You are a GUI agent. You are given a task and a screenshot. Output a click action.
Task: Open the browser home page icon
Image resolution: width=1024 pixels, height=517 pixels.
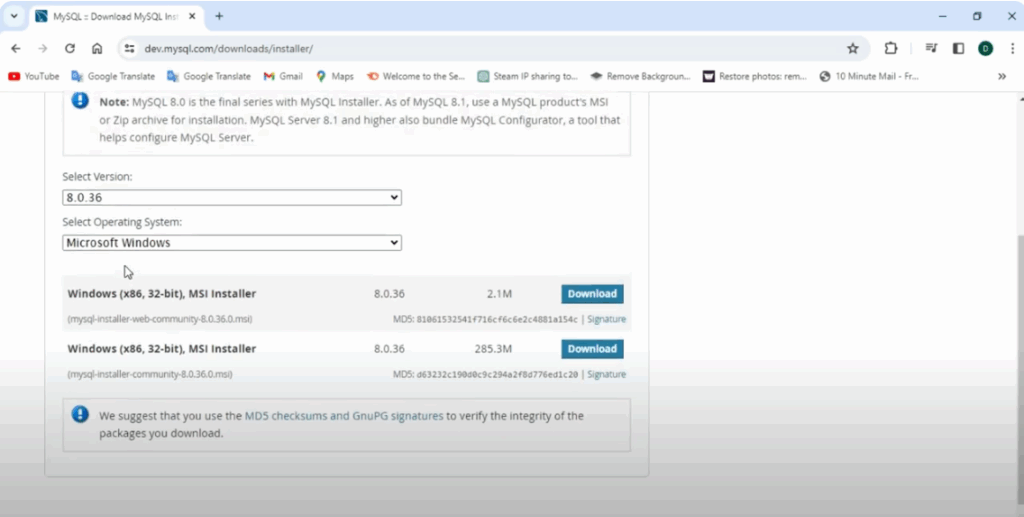pos(97,48)
